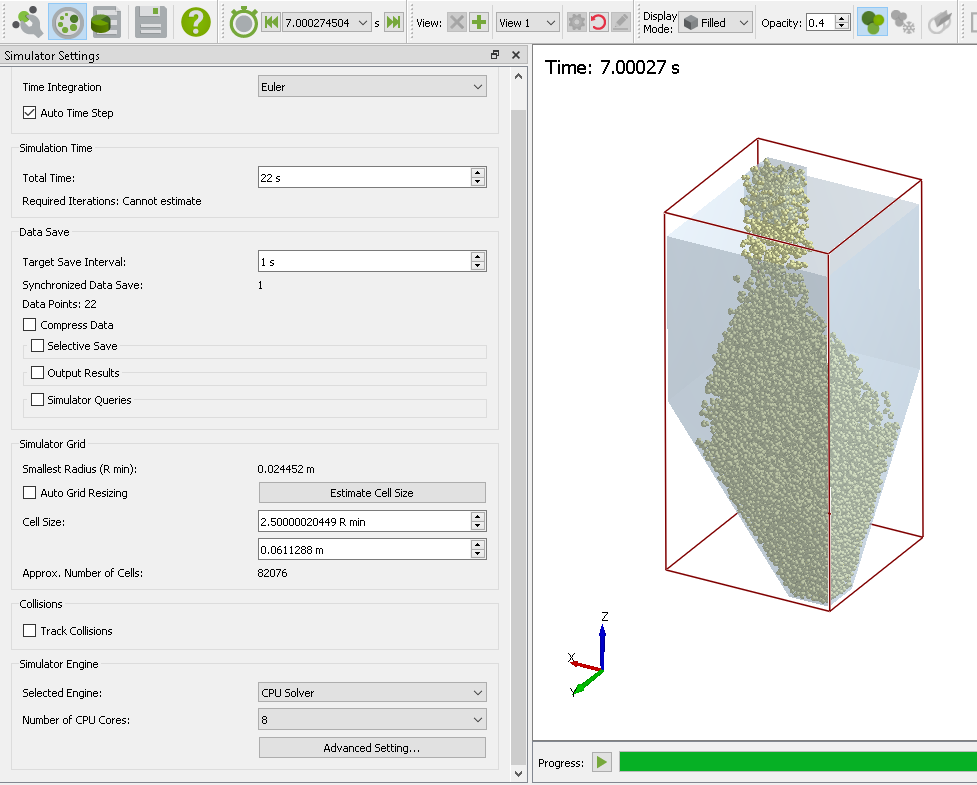Screen dimensions: 977x785
Task: Disable Auto Time Step
Action: 29,113
